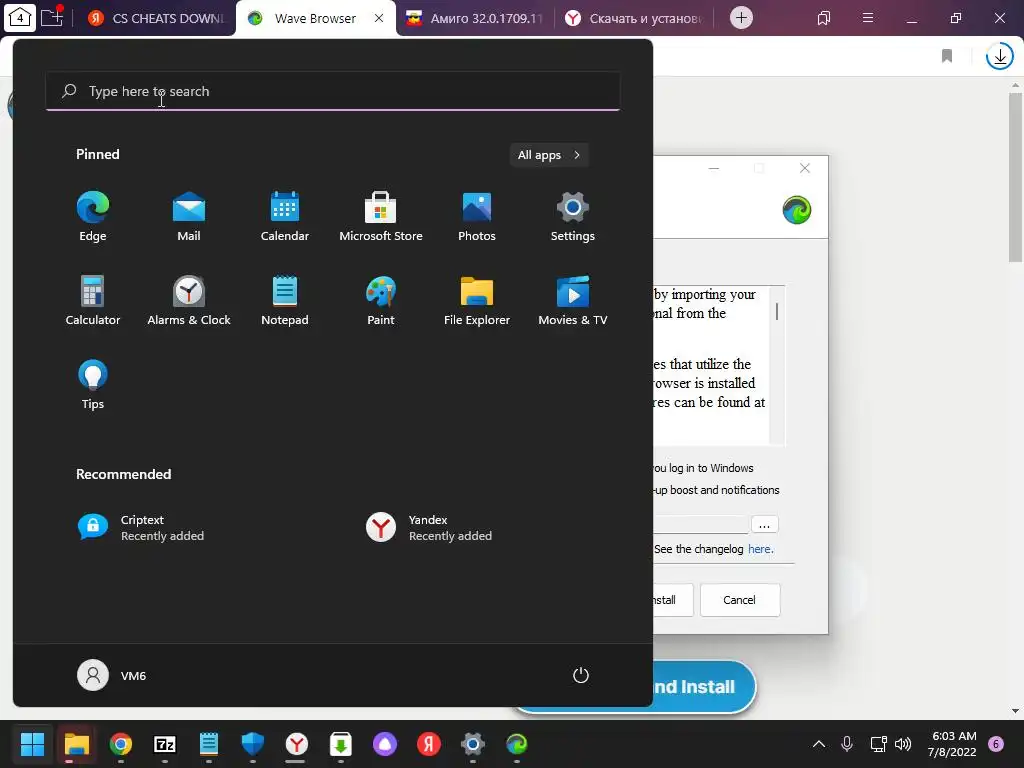The width and height of the screenshot is (1024, 768).
Task: Open the Mail app
Action: tap(189, 216)
